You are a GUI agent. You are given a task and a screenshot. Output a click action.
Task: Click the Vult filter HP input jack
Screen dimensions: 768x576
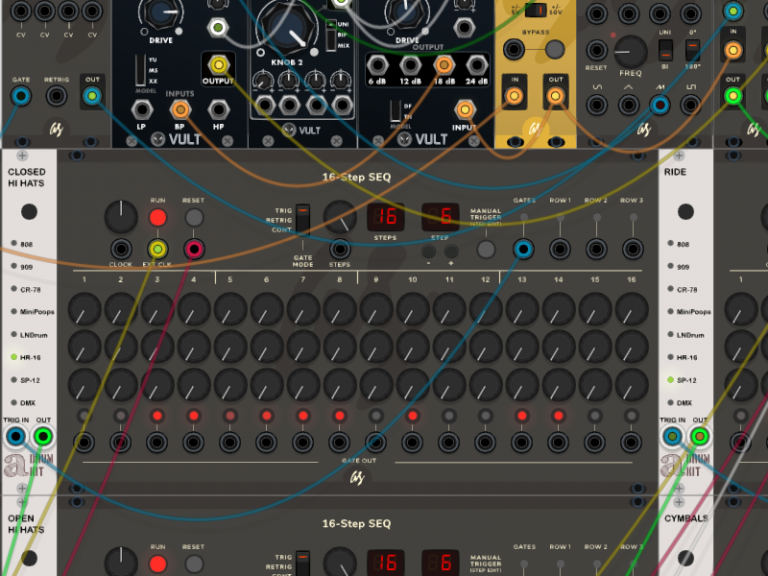(x=218, y=109)
